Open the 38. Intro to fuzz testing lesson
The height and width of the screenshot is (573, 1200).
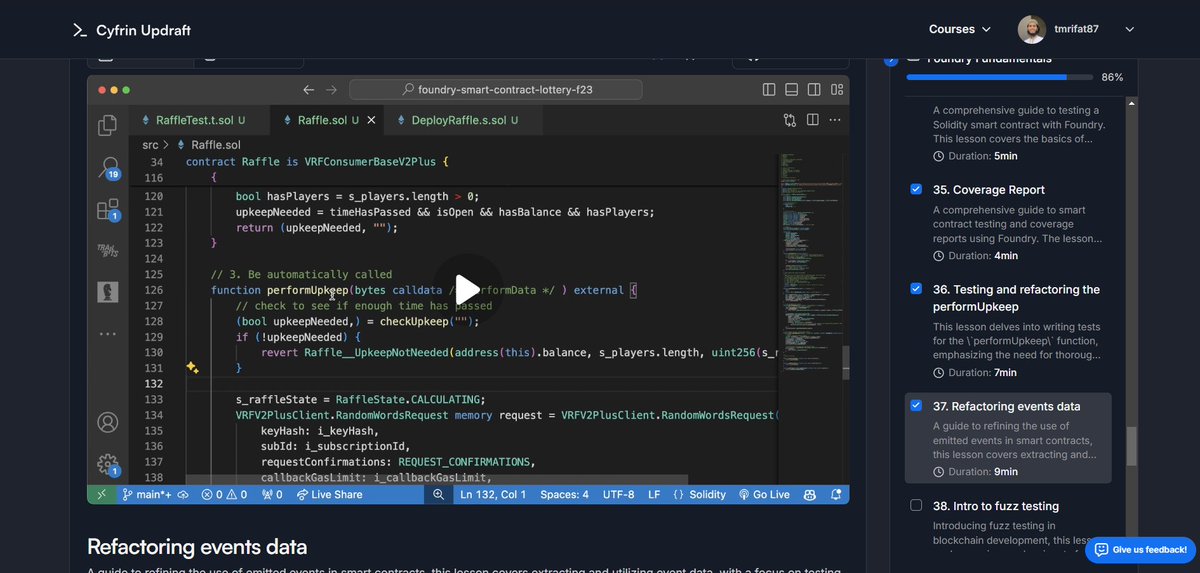pos(995,506)
